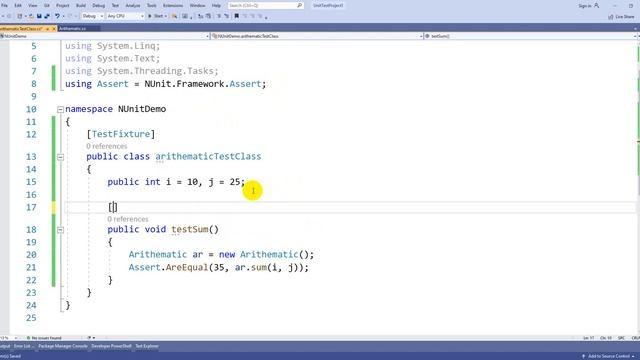Screen dimensions: 640x360
Task: Collapse the testSum method block
Action: [x=60, y=230]
